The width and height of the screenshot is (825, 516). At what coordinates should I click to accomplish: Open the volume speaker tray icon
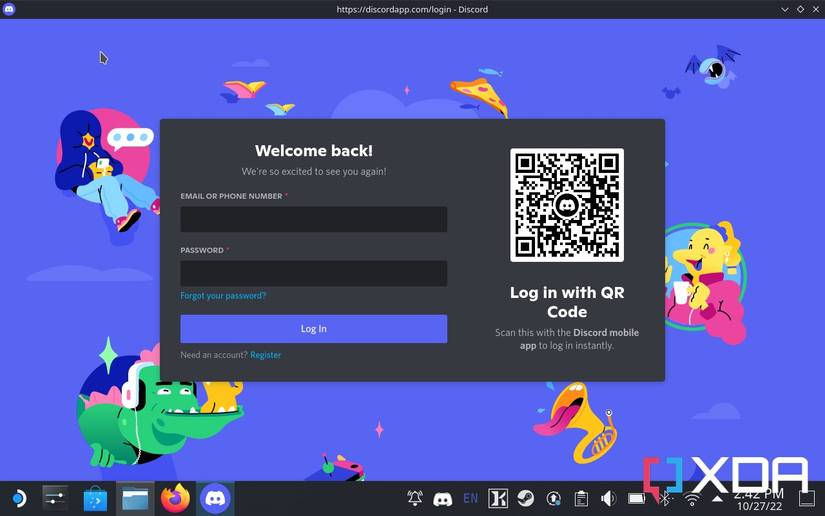point(608,498)
